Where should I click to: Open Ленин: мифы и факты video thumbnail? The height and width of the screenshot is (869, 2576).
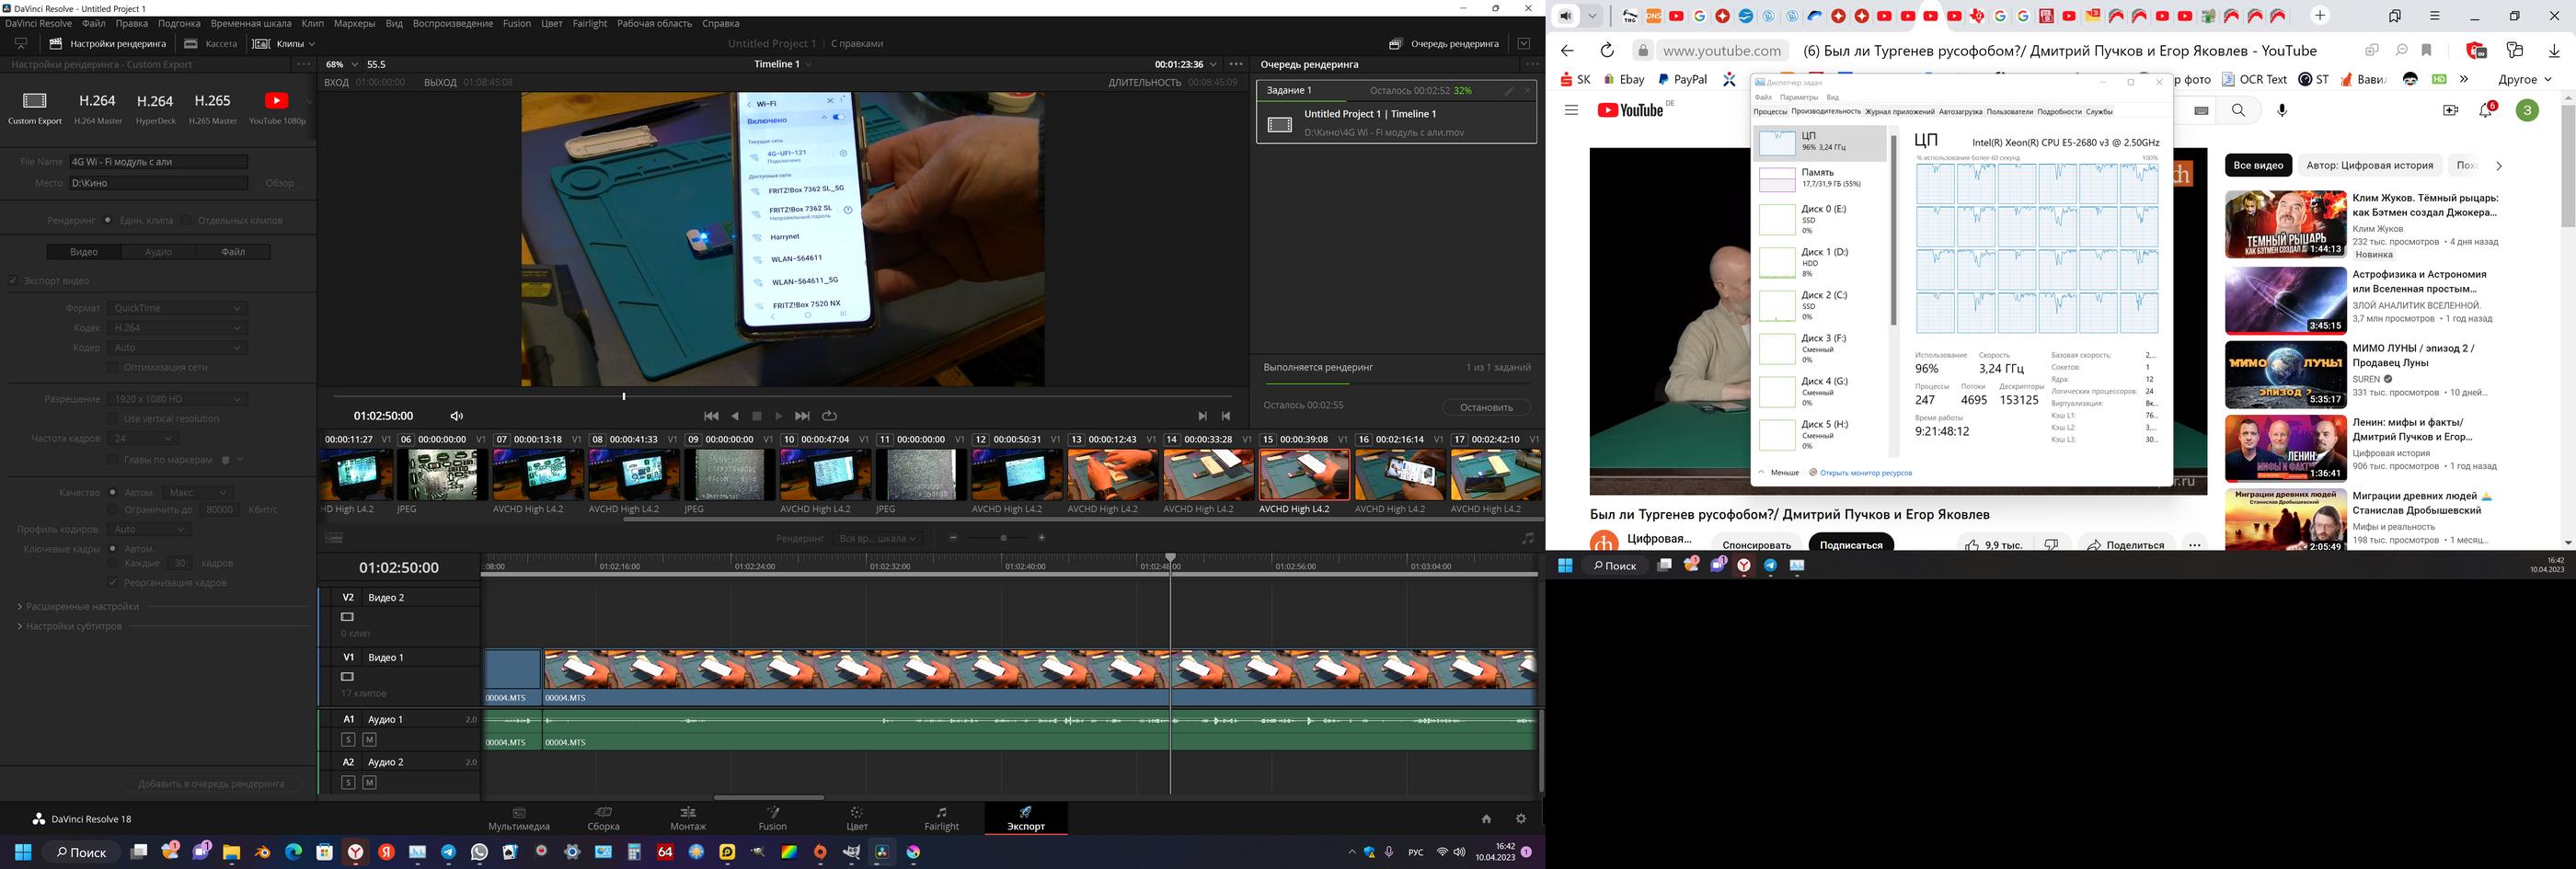[2285, 449]
